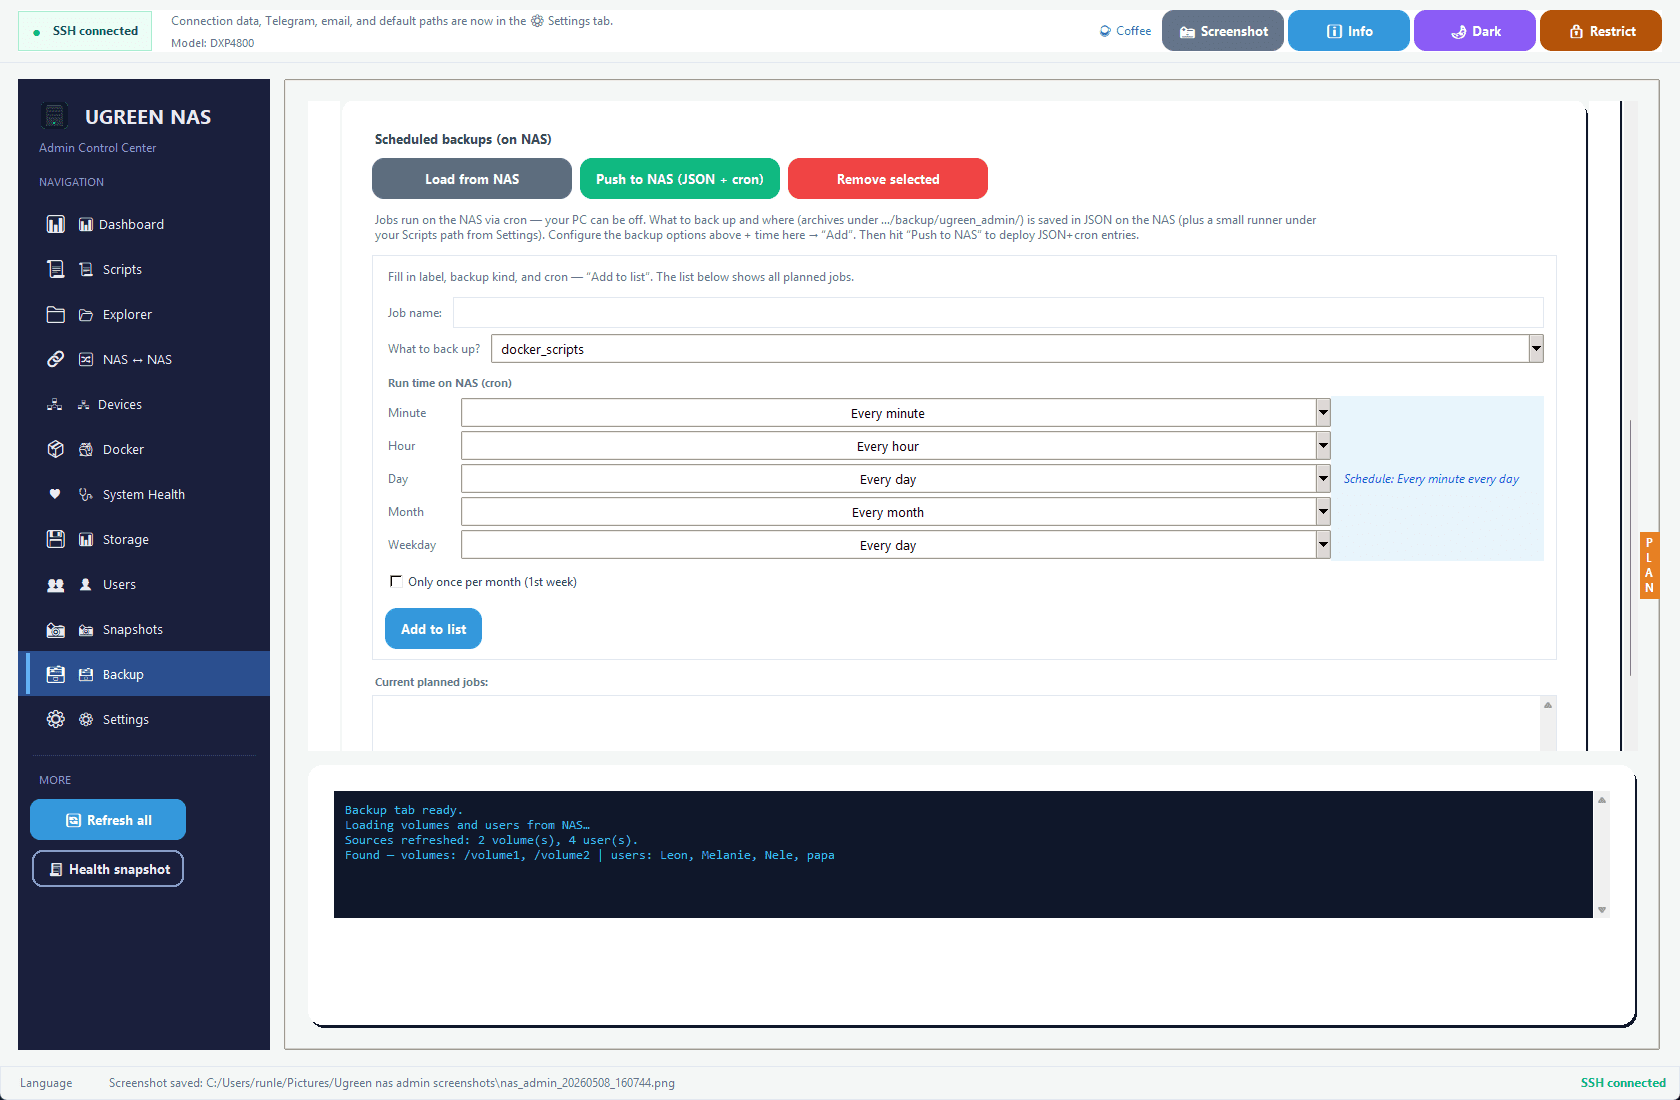Click the Devices network icon

coord(55,404)
